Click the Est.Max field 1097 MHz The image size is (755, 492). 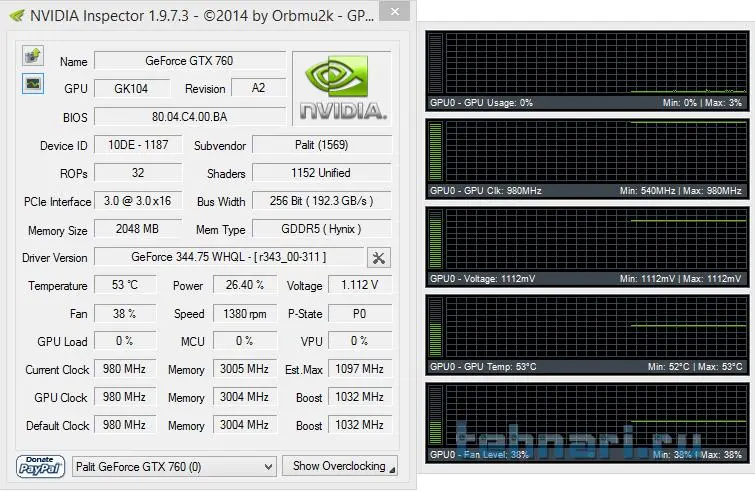coord(360,369)
